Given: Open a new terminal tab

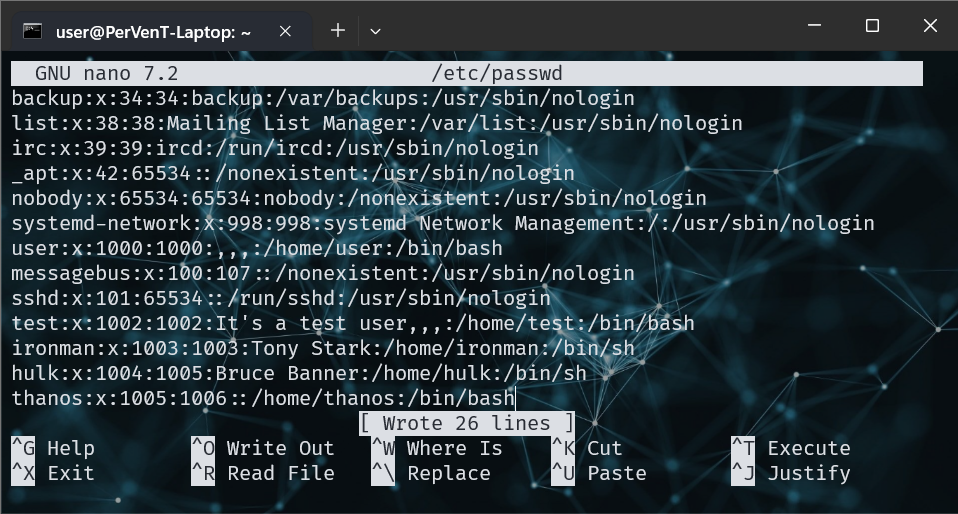Looking at the screenshot, I should (x=338, y=30).
